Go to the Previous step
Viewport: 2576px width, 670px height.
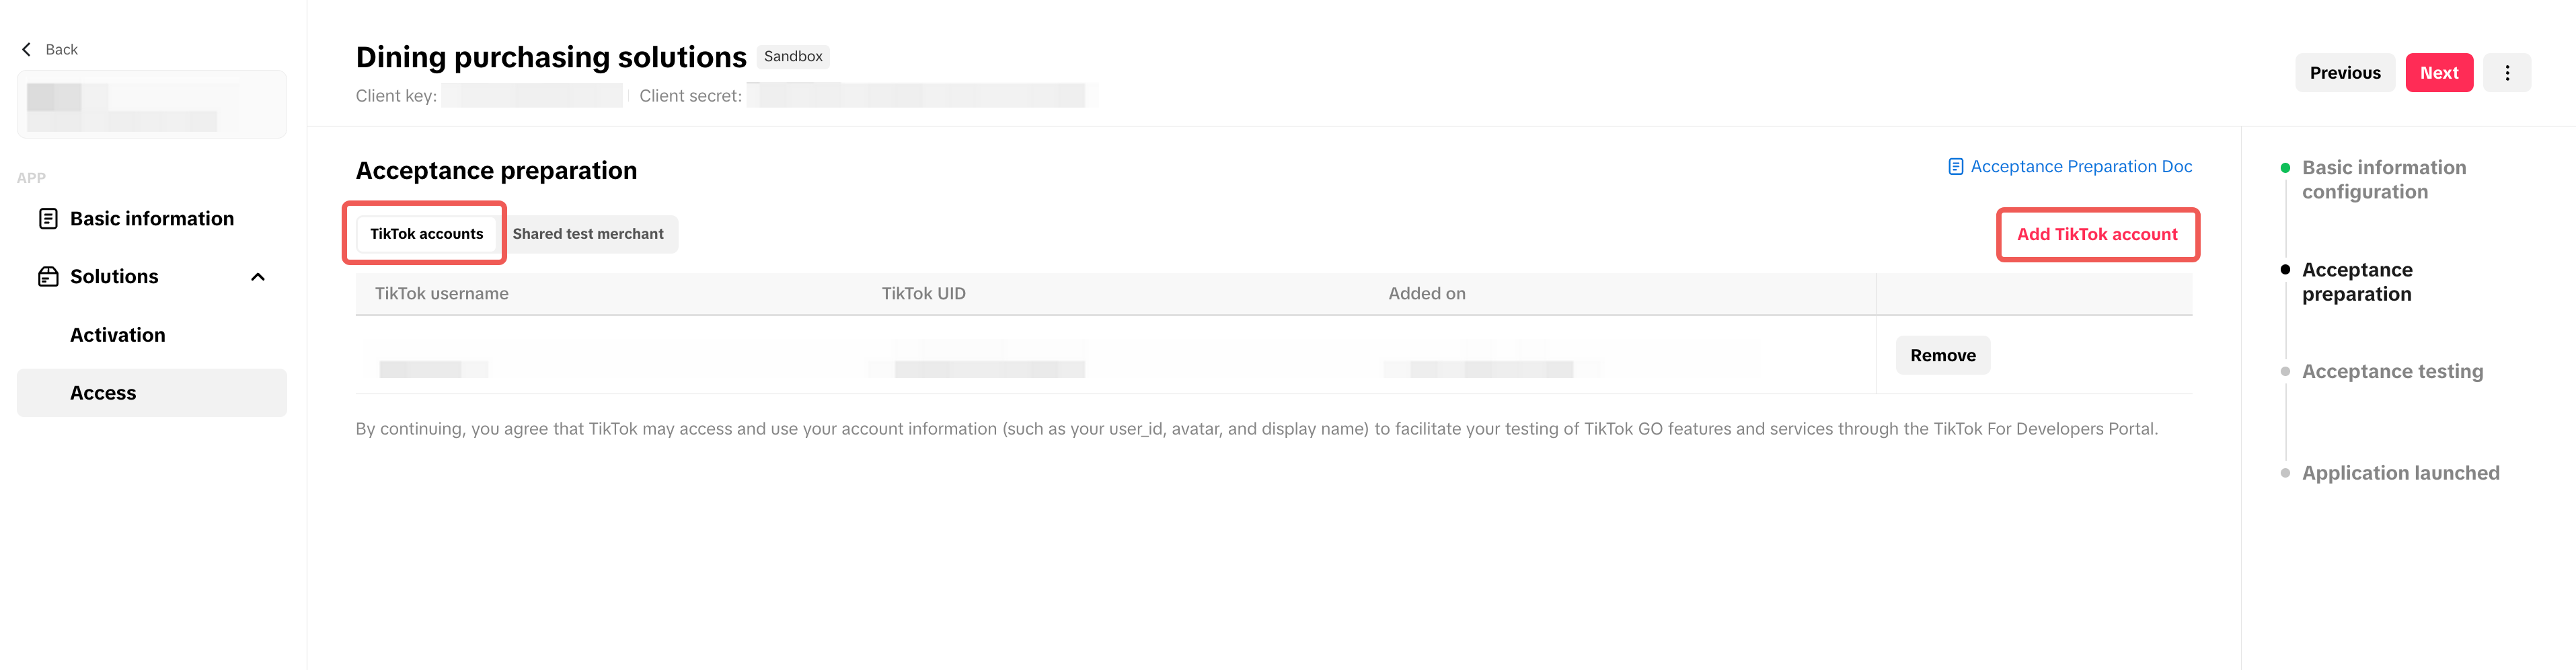[x=2344, y=73]
